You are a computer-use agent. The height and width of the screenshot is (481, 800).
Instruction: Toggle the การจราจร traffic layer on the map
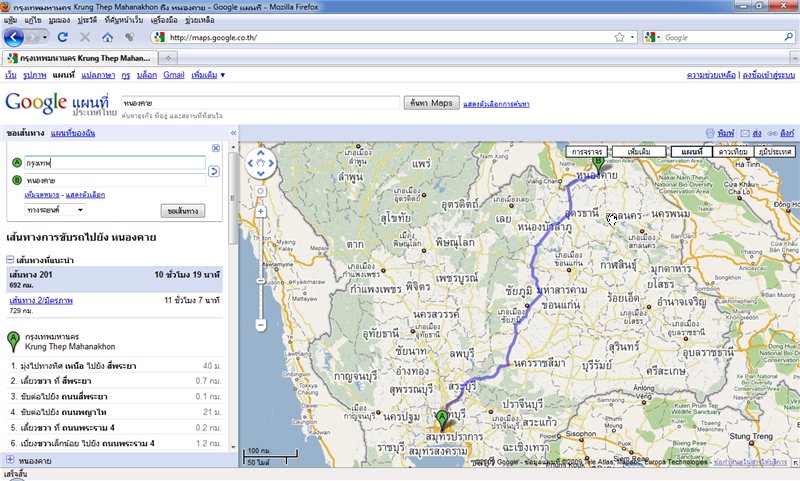[x=587, y=151]
